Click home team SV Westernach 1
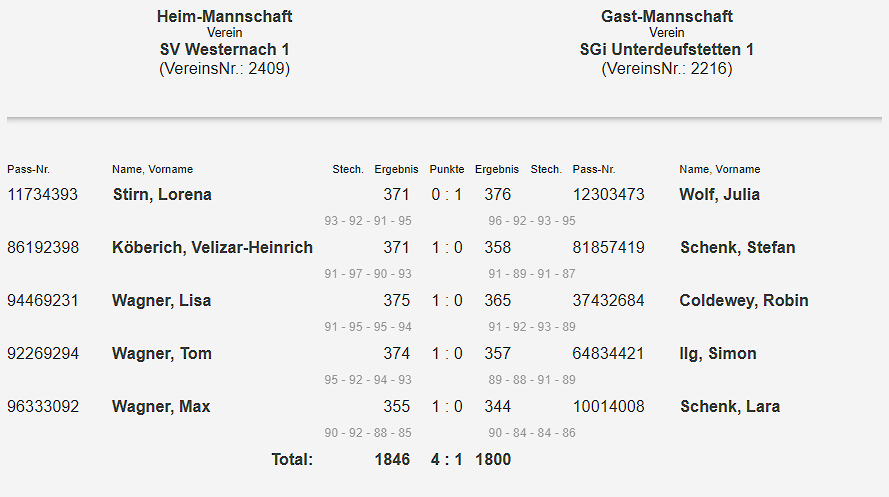This screenshot has height=497, width=889. pyautogui.click(x=225, y=50)
